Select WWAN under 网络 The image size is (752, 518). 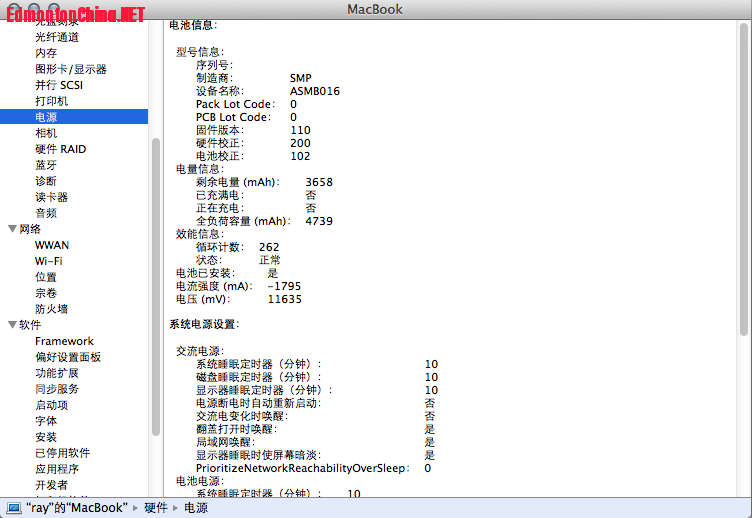point(52,245)
